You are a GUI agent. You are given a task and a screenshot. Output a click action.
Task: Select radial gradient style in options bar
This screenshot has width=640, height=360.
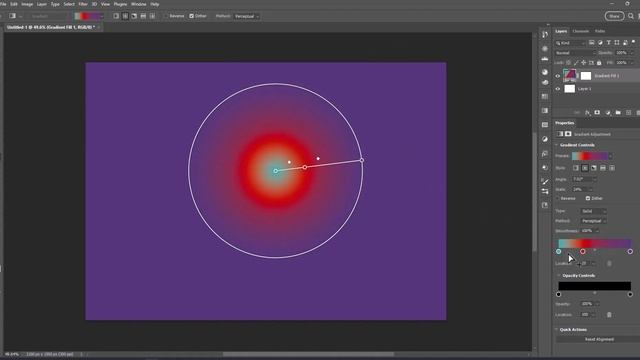tap(125, 16)
